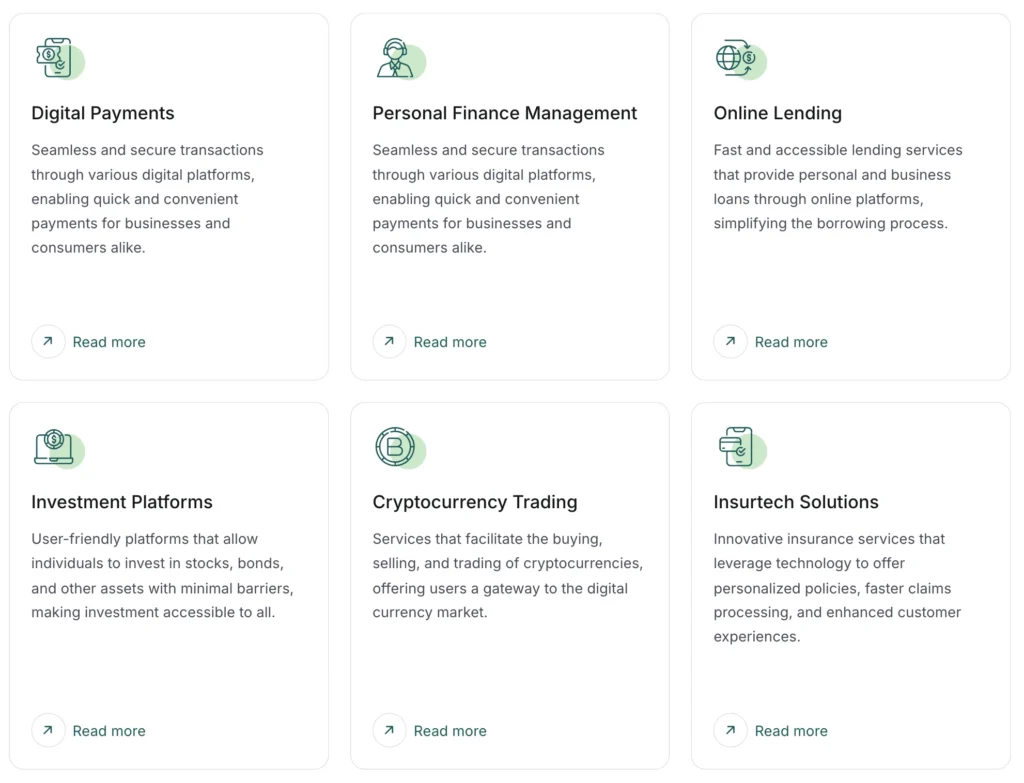Open Read more for Insurtech Solutions
Image resolution: width=1024 pixels, height=783 pixels.
[791, 730]
